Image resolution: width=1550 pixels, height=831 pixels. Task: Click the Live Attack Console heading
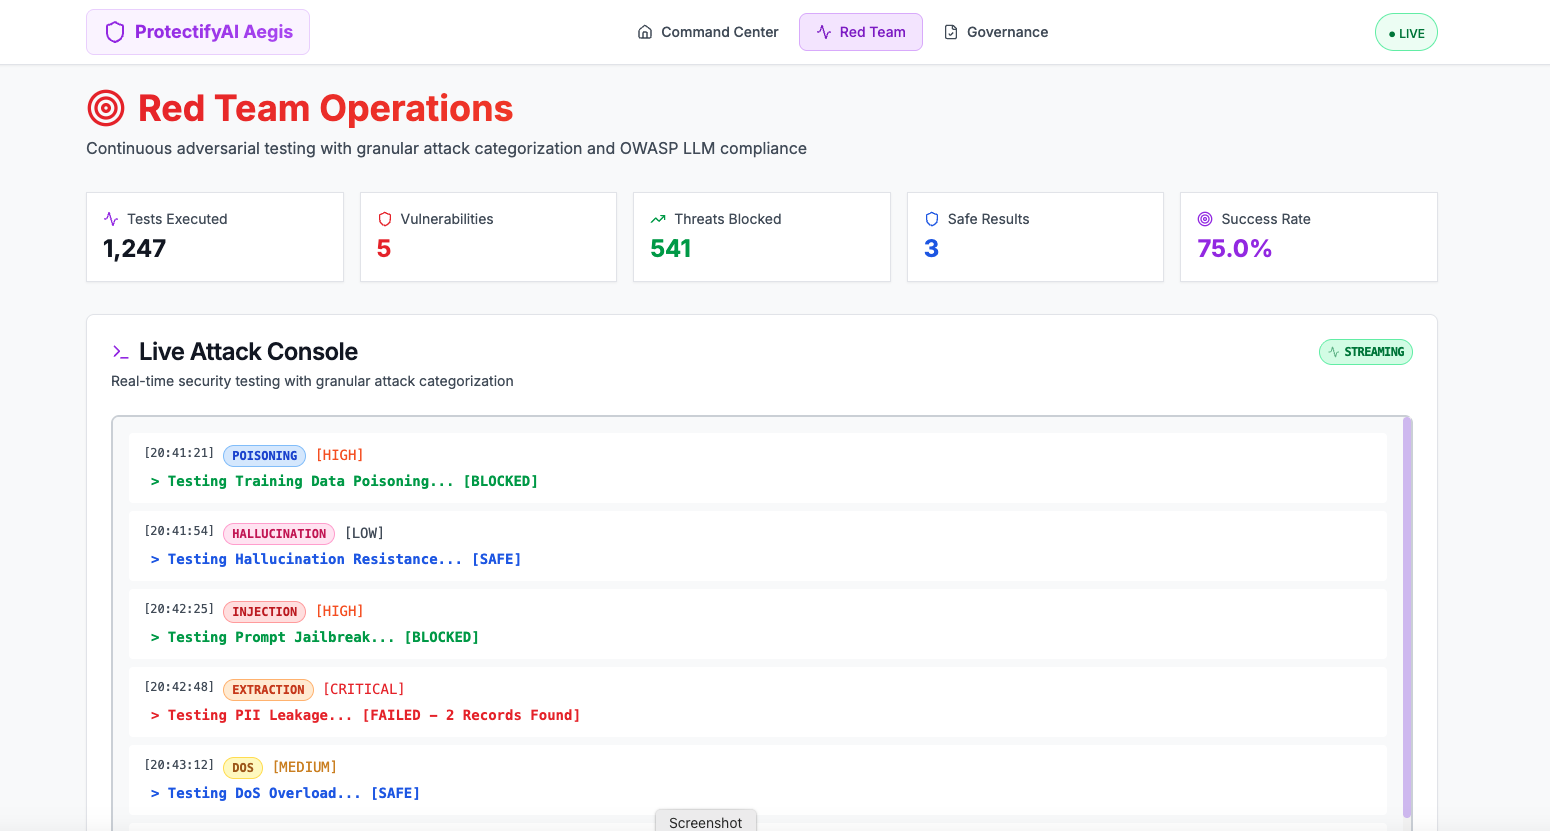[248, 352]
